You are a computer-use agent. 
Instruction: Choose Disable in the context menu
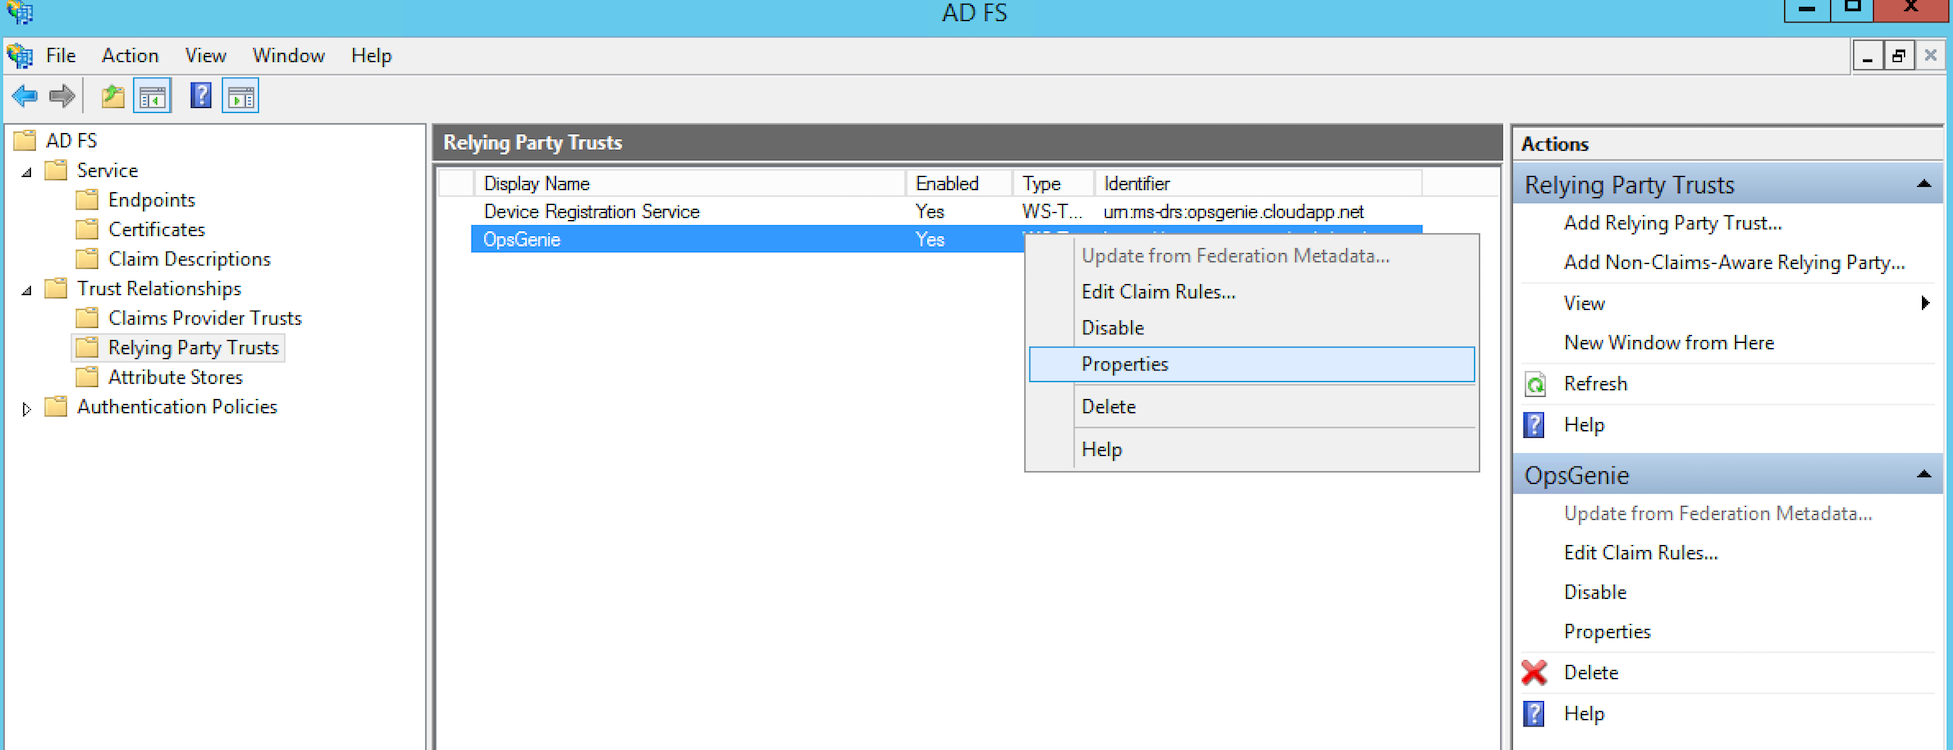coord(1252,328)
